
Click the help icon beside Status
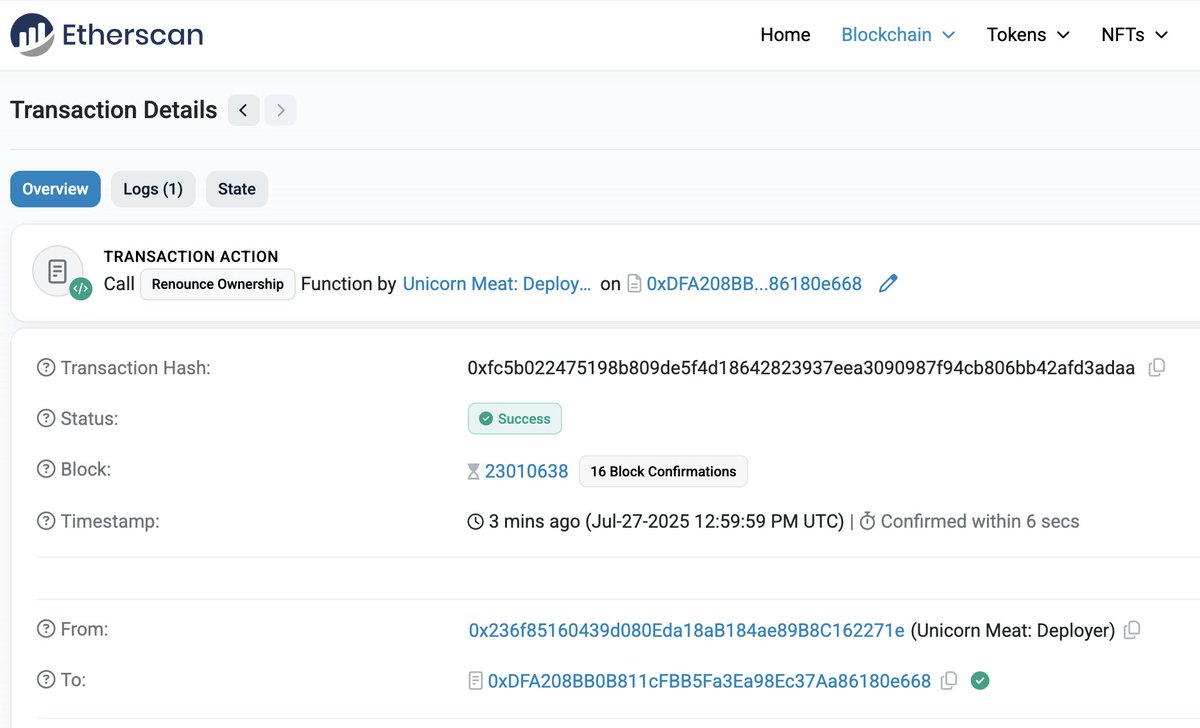point(46,419)
